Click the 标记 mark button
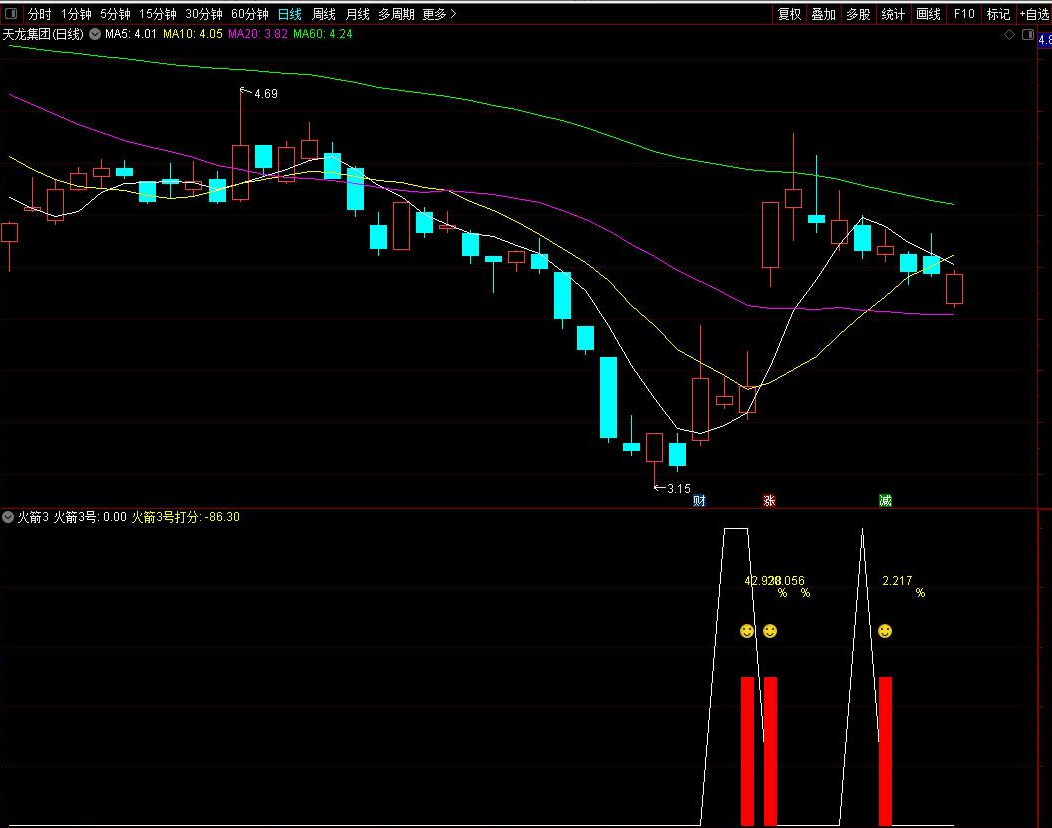This screenshot has width=1052, height=828. click(998, 14)
